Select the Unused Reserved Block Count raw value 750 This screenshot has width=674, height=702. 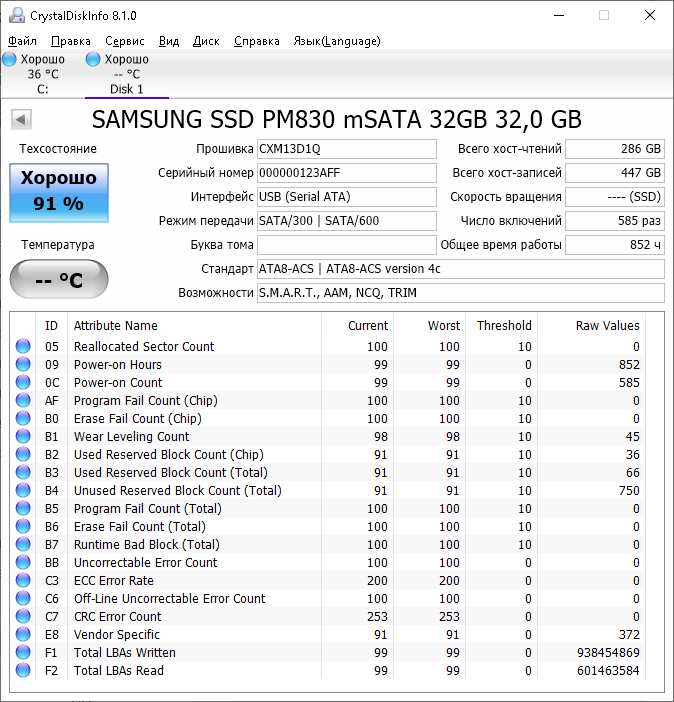[629, 491]
